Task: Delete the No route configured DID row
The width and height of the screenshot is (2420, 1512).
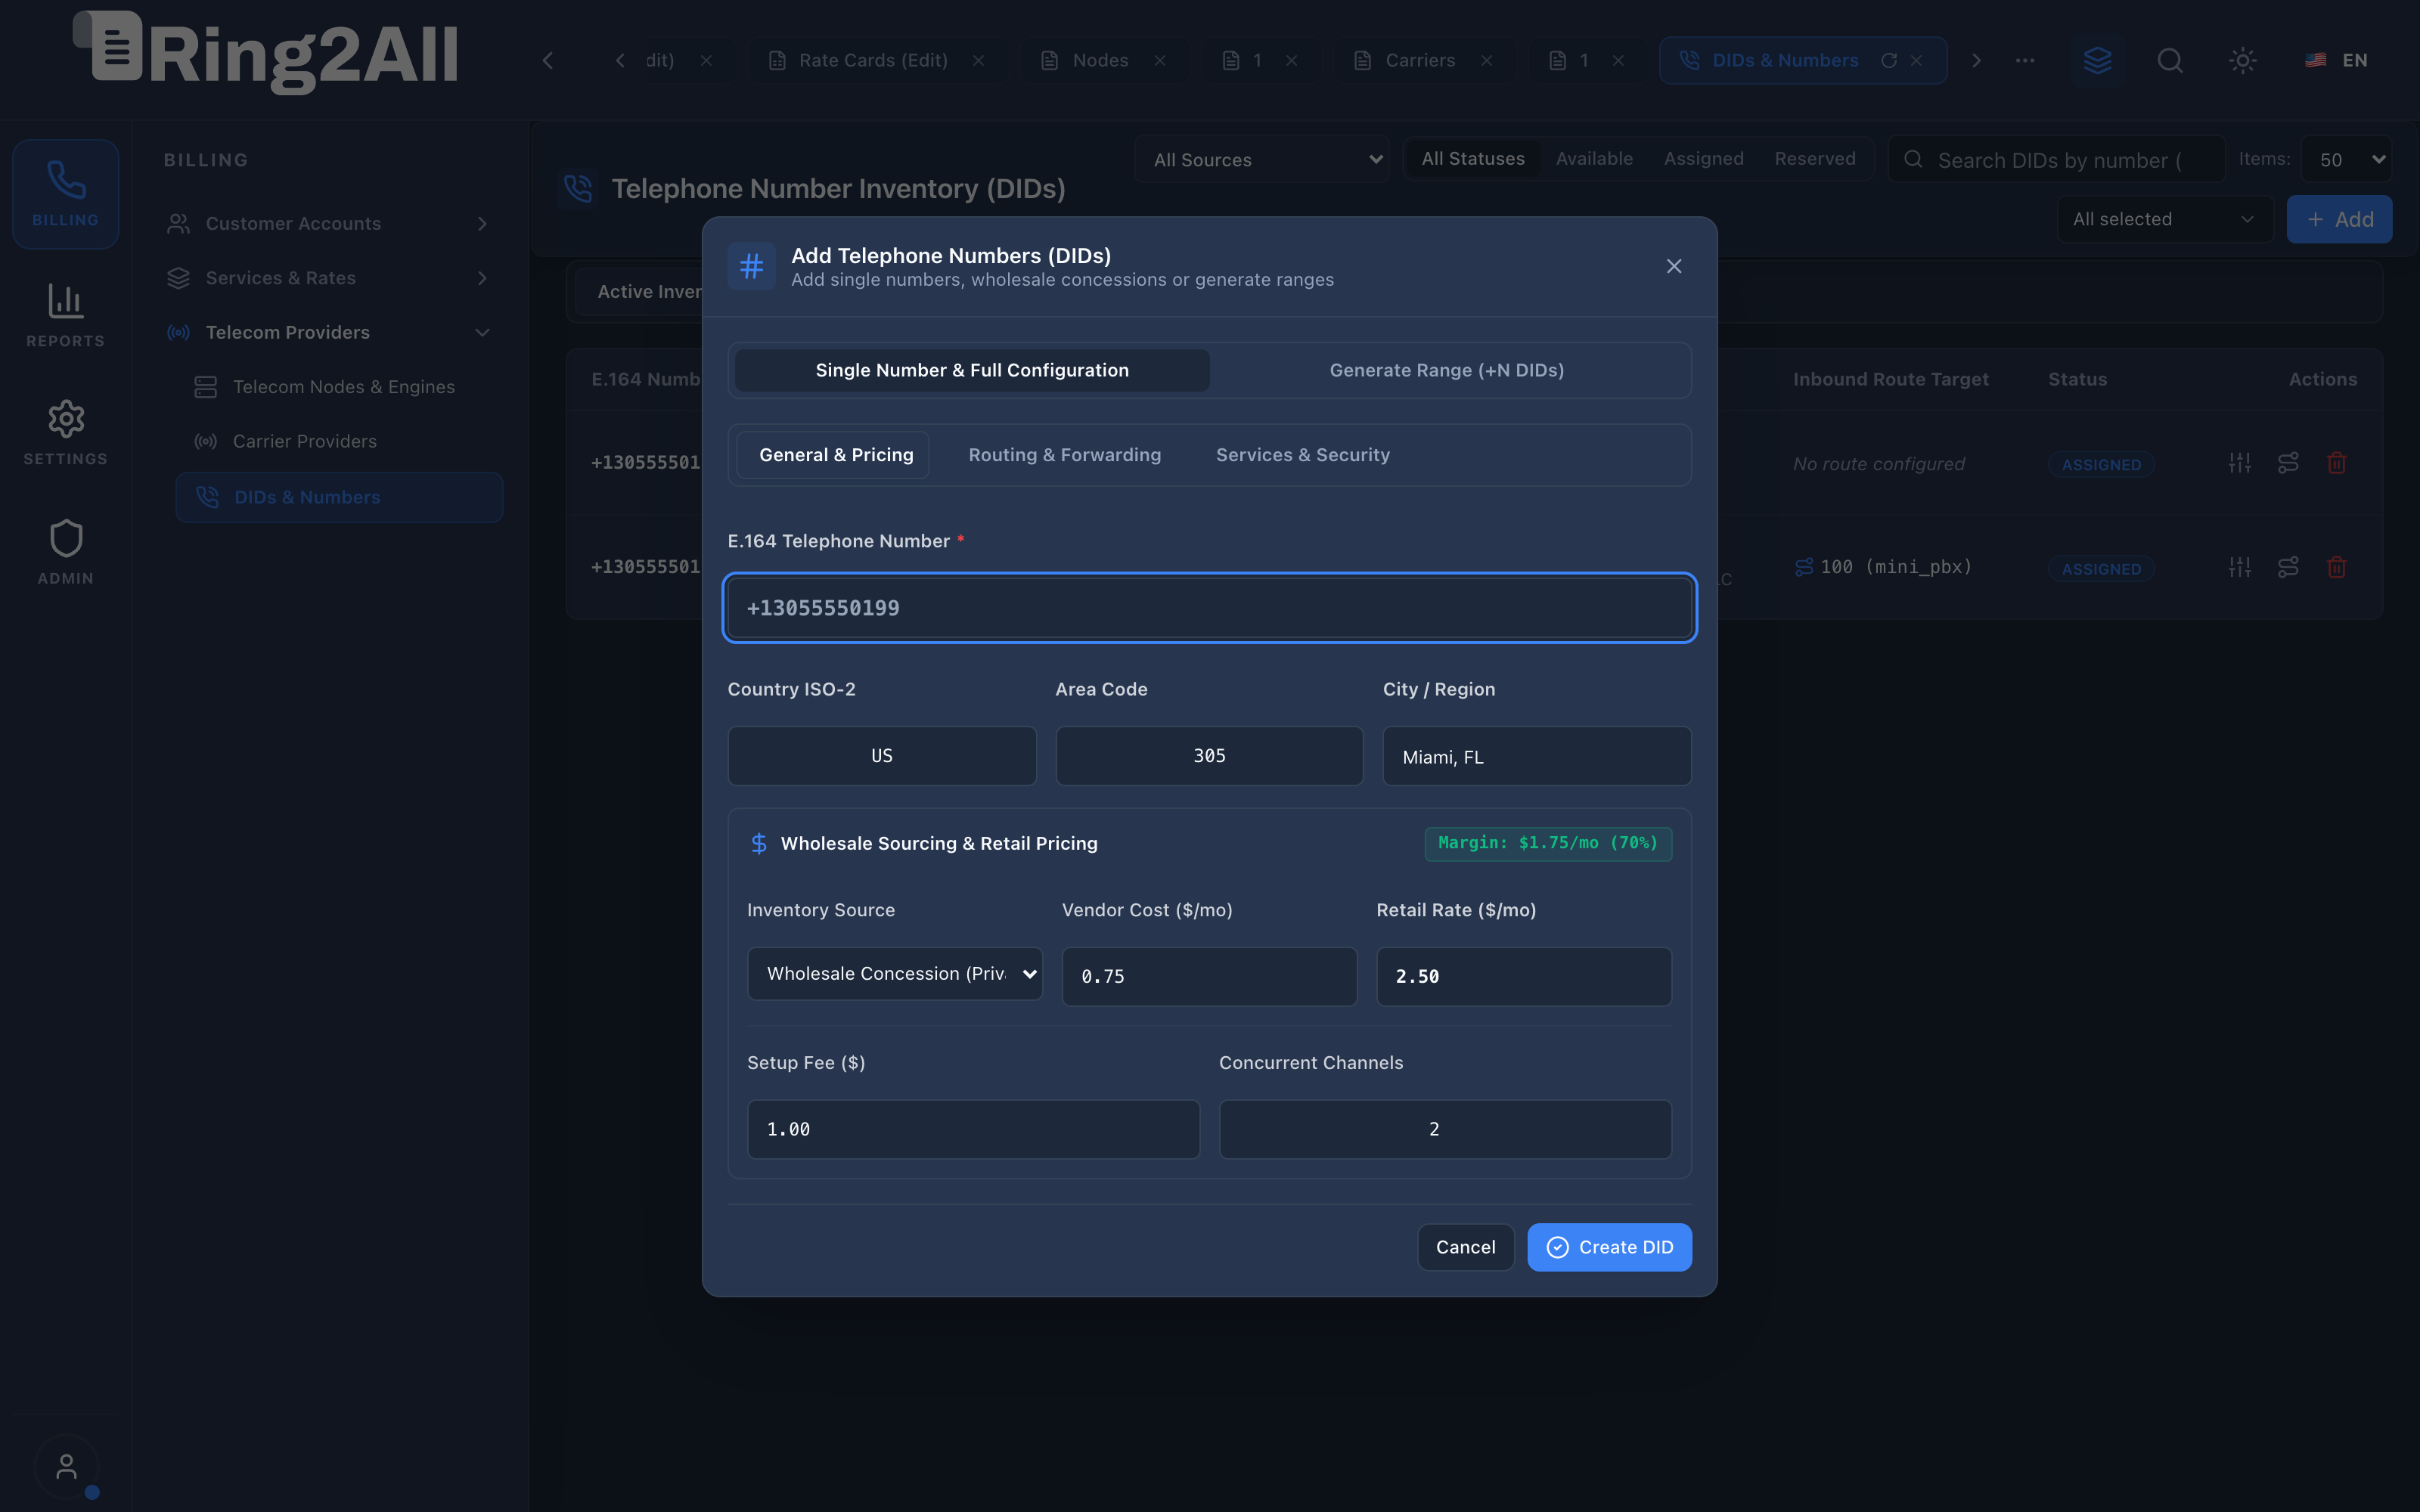Action: pyautogui.click(x=2336, y=463)
